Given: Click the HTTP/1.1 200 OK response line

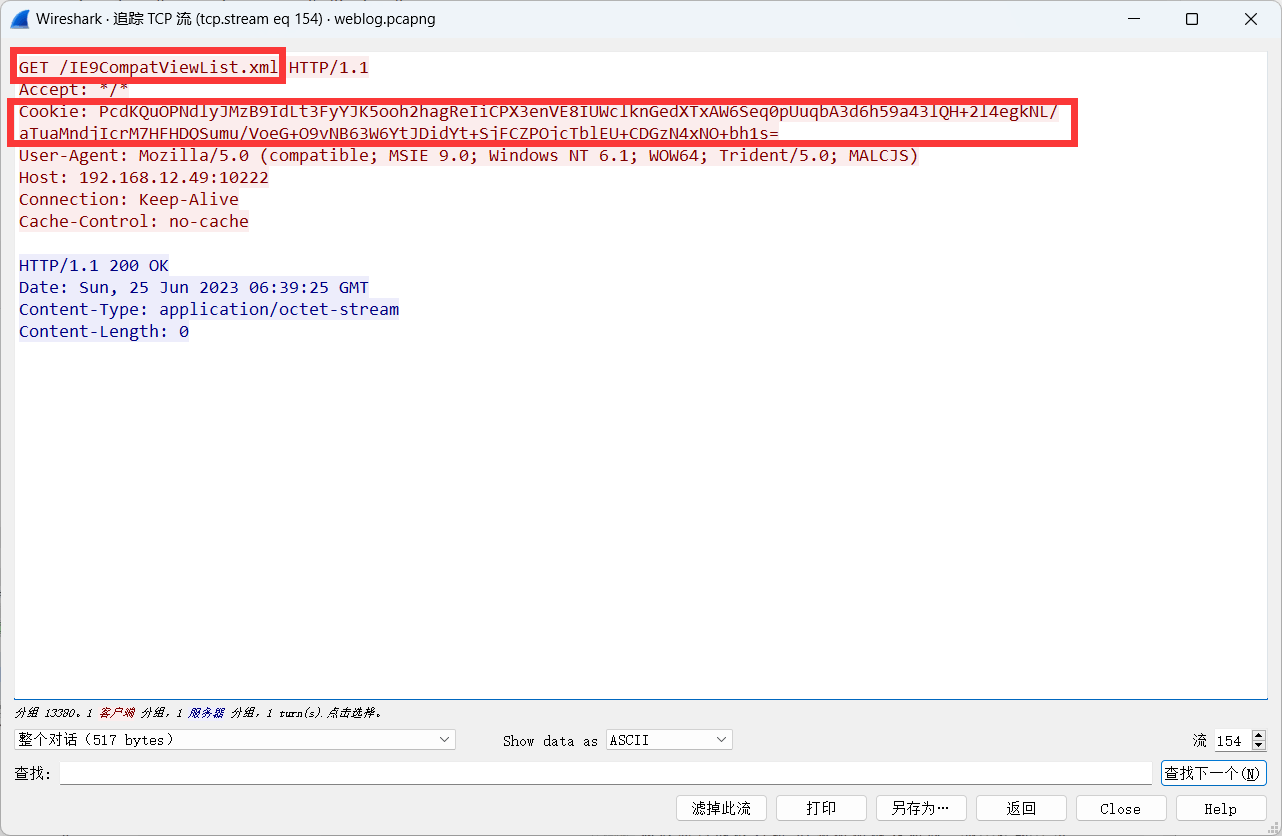Looking at the screenshot, I should click(x=94, y=265).
